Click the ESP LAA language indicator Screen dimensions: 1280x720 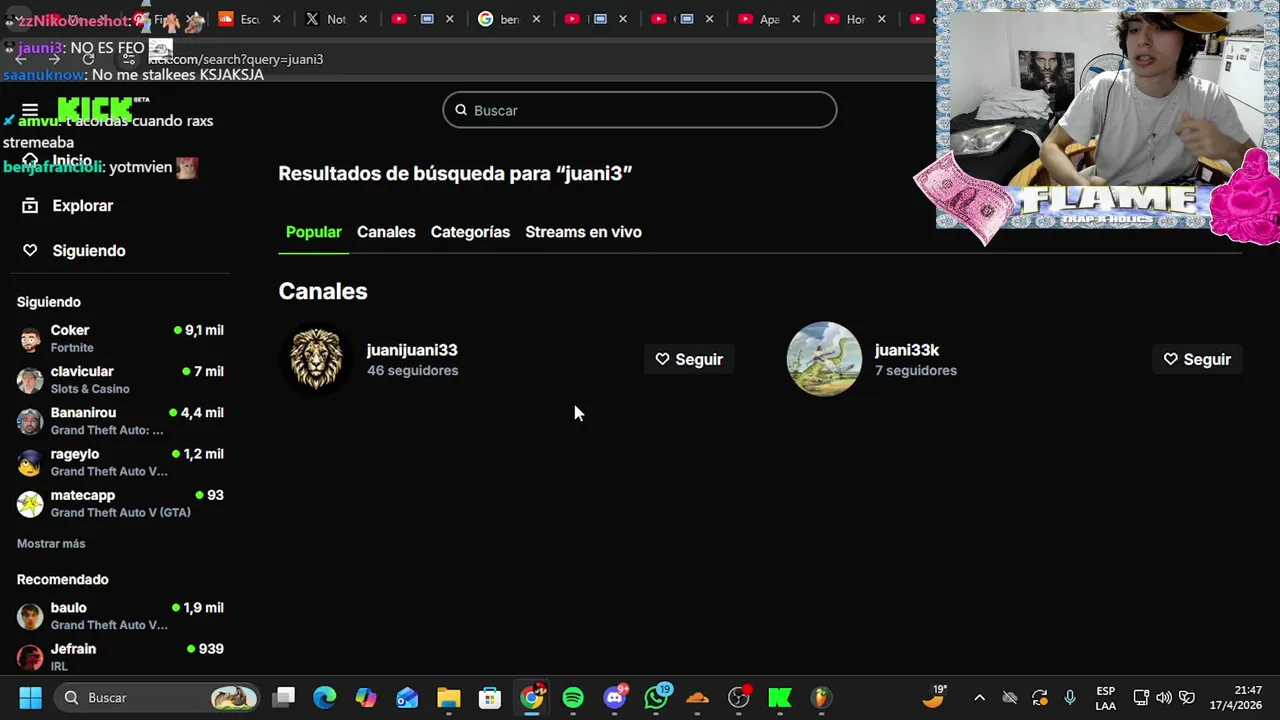[1106, 697]
